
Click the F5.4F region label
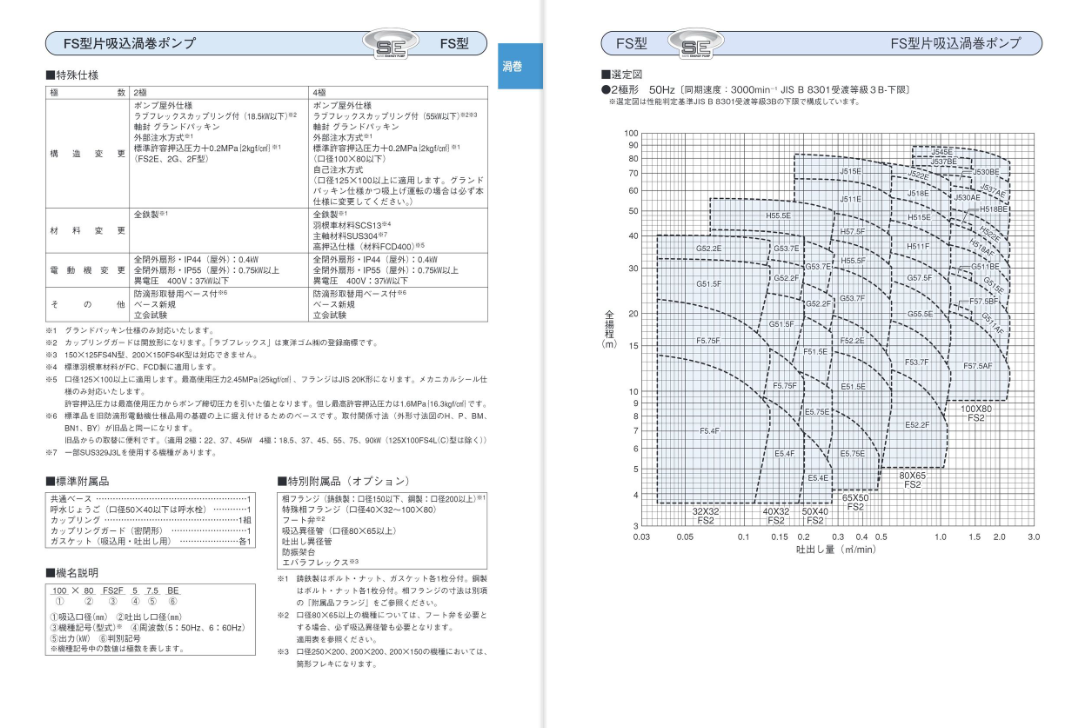click(710, 430)
